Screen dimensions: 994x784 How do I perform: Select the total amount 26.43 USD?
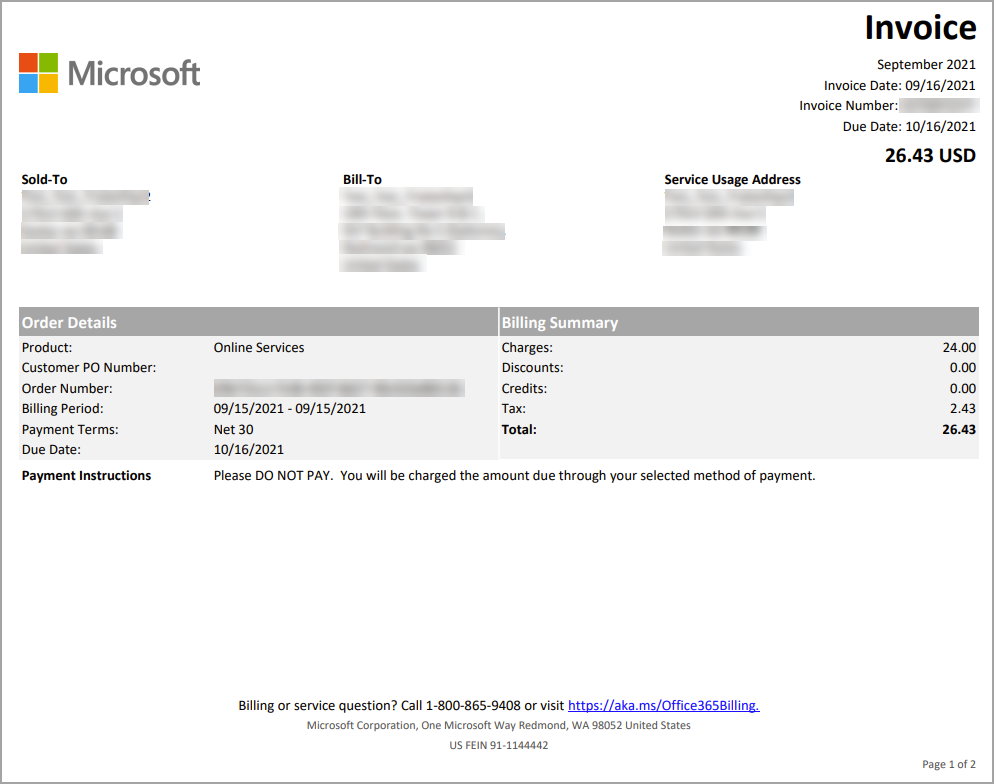930,155
